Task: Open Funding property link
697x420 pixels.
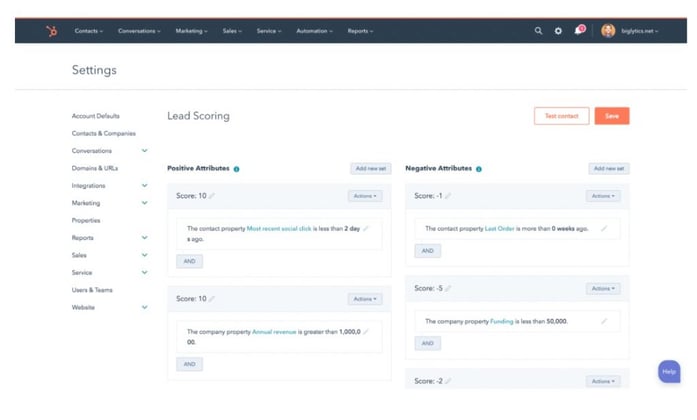Action: [x=501, y=321]
